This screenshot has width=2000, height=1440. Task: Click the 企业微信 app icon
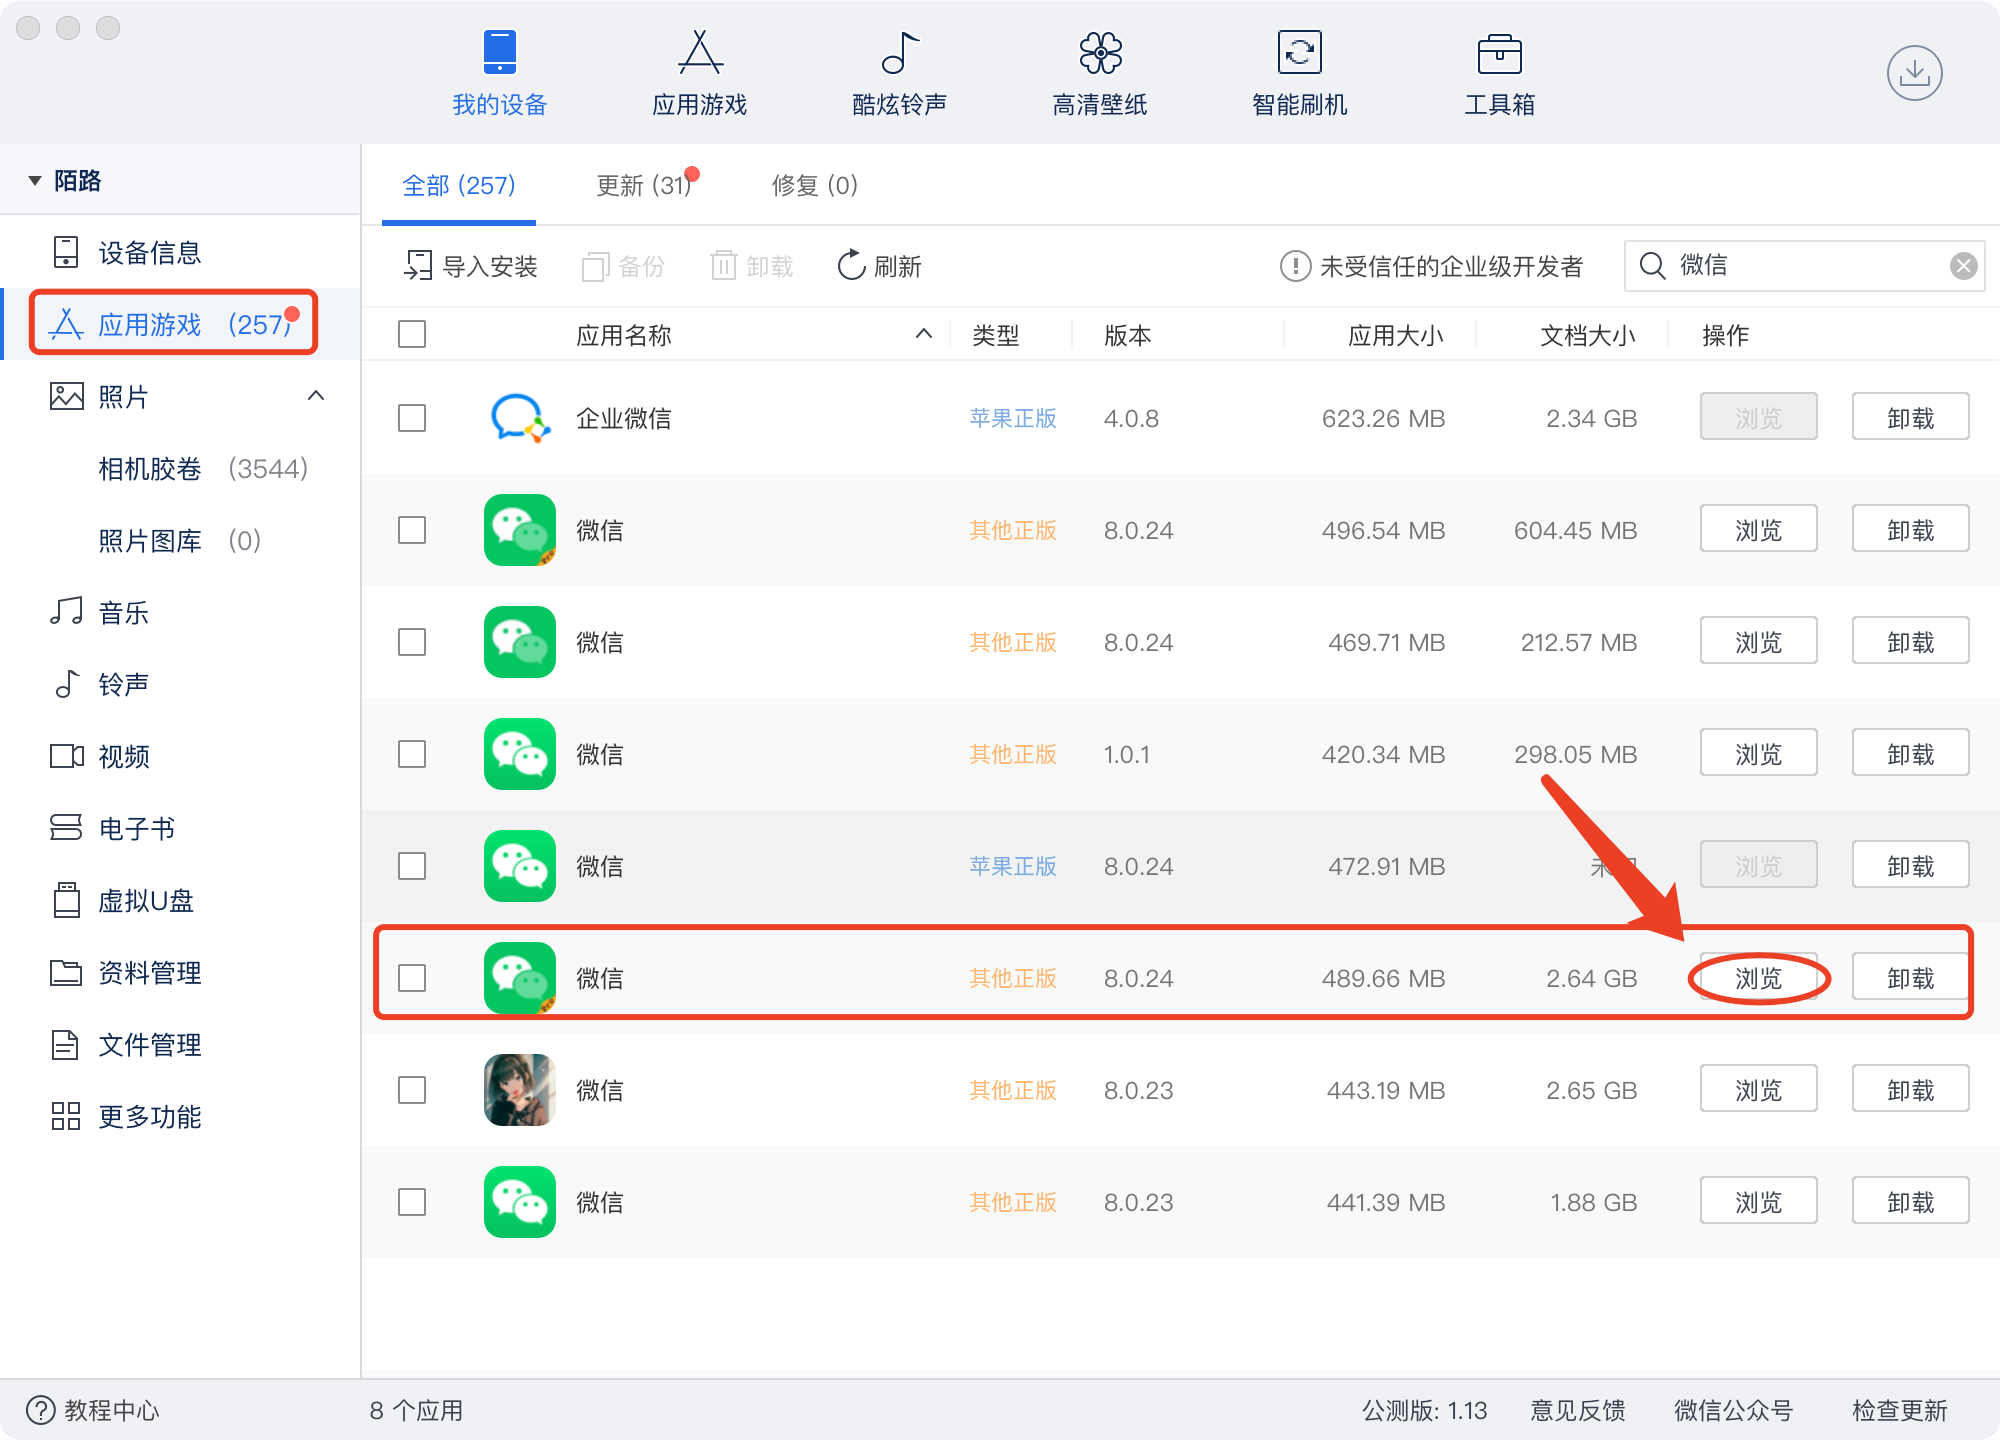click(x=520, y=418)
